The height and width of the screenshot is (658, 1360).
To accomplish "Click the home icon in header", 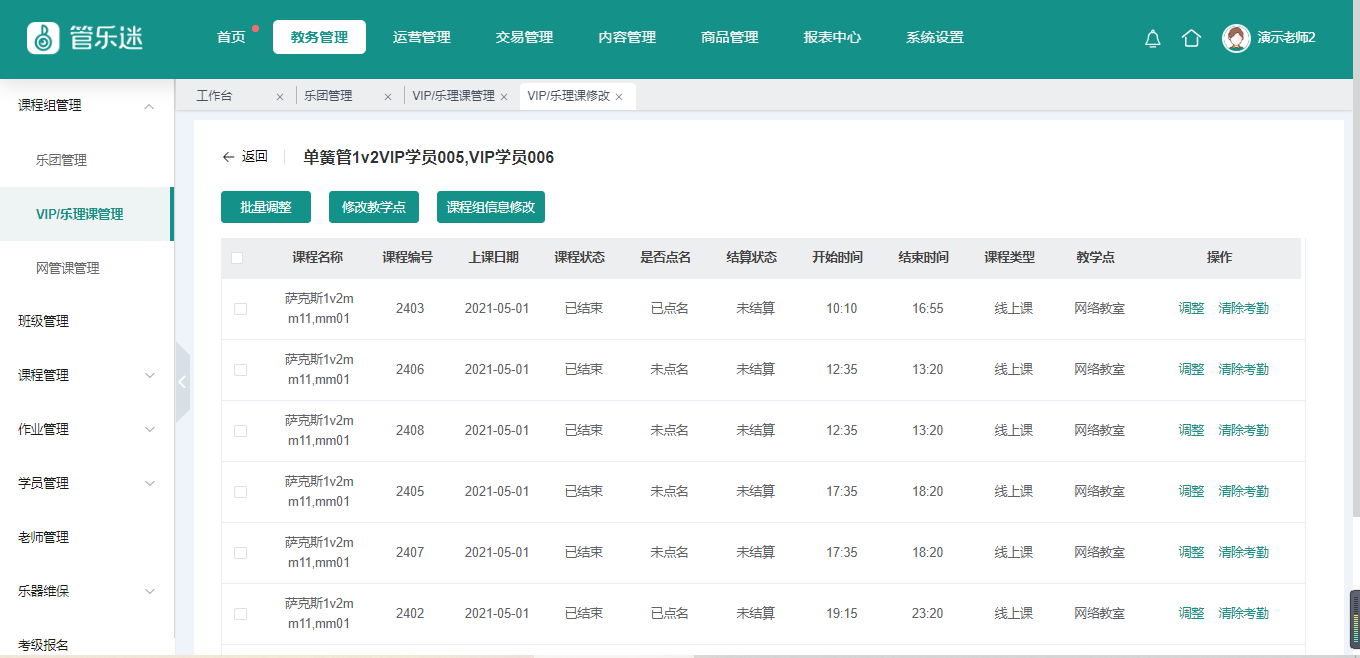I will pyautogui.click(x=1191, y=38).
